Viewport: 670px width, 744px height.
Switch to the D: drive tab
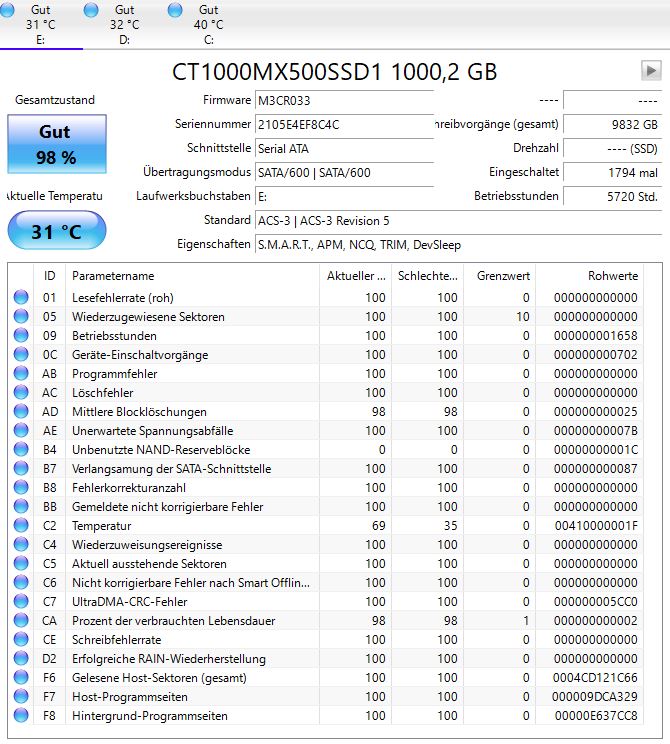pyautogui.click(x=125, y=24)
